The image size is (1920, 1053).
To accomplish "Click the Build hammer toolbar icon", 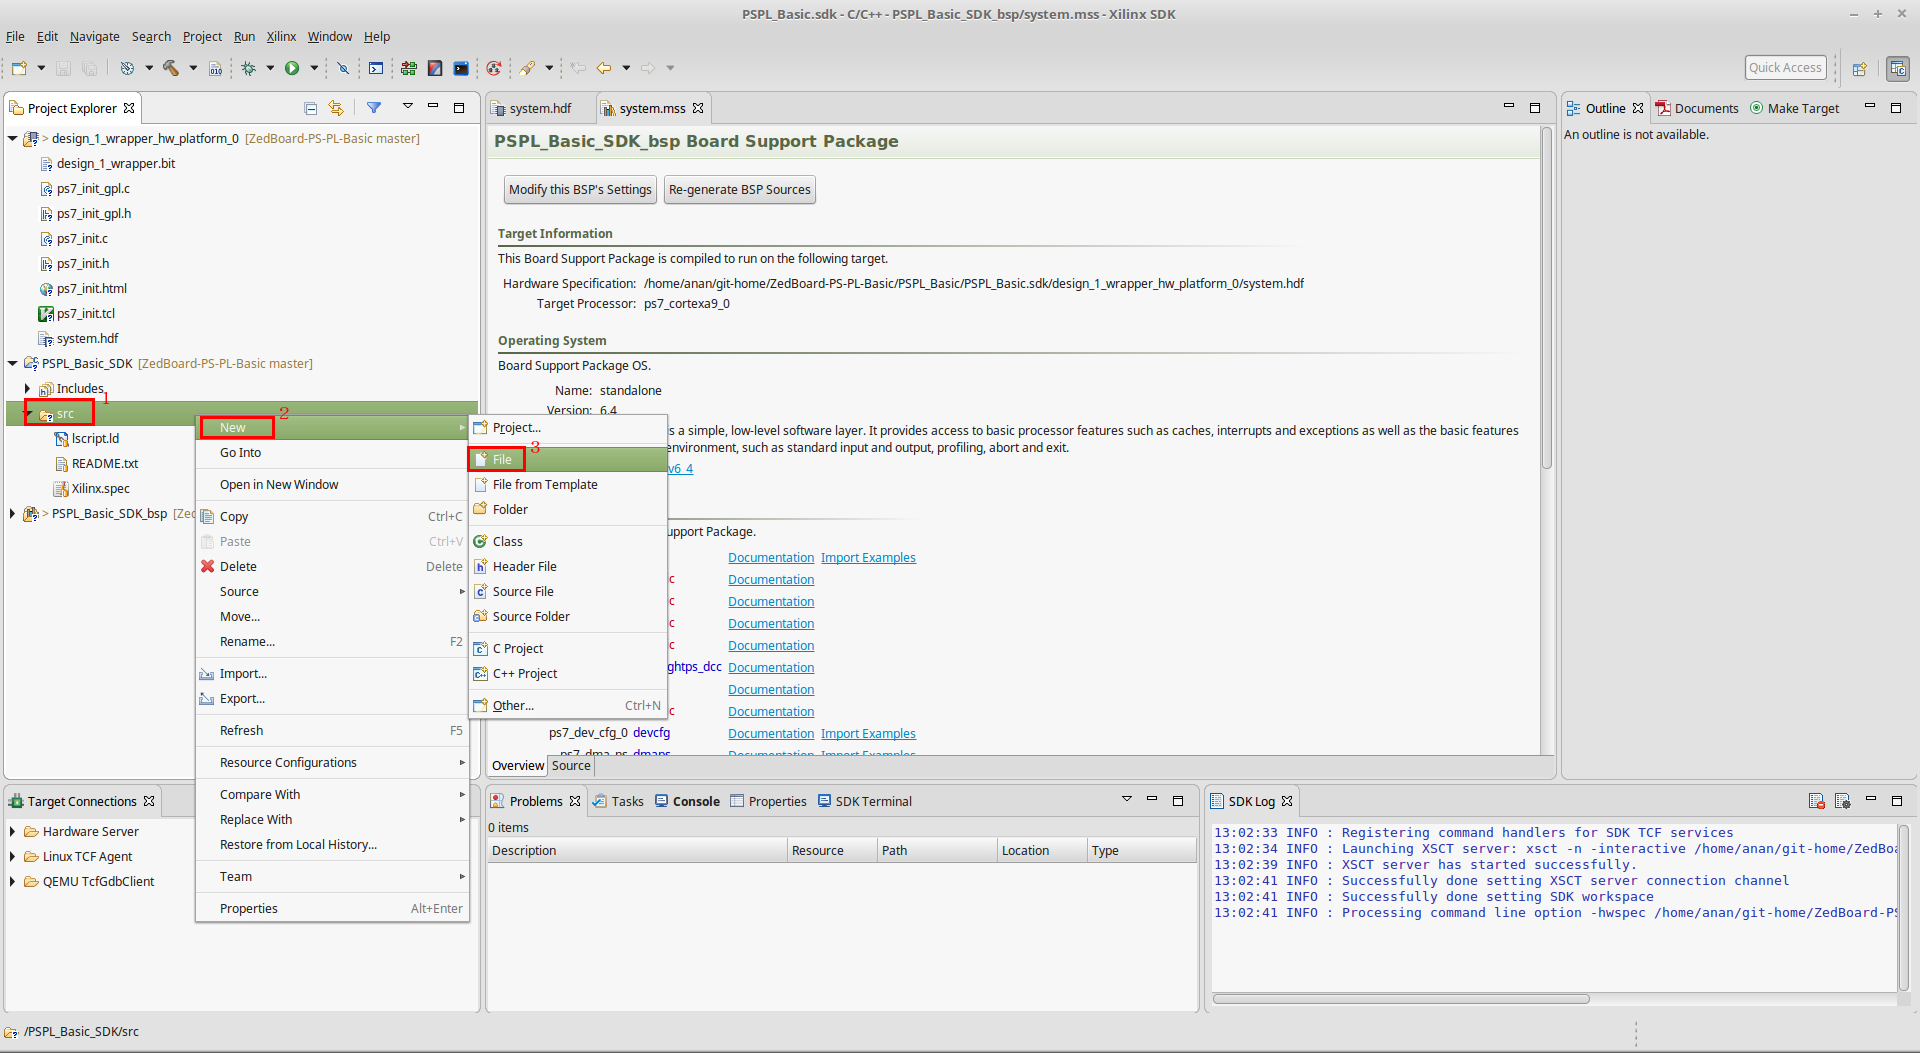I will (x=171, y=68).
